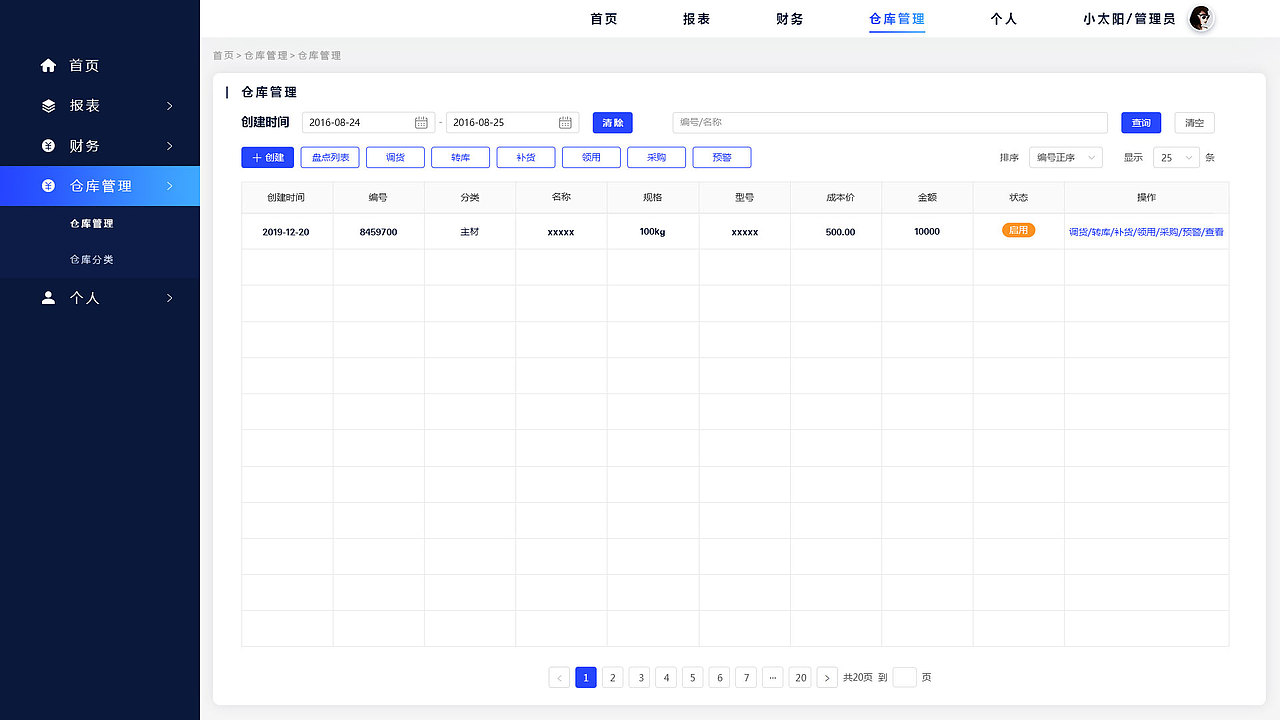The image size is (1280, 720).
Task: Click the 补货 toolbar button
Action: (526, 157)
